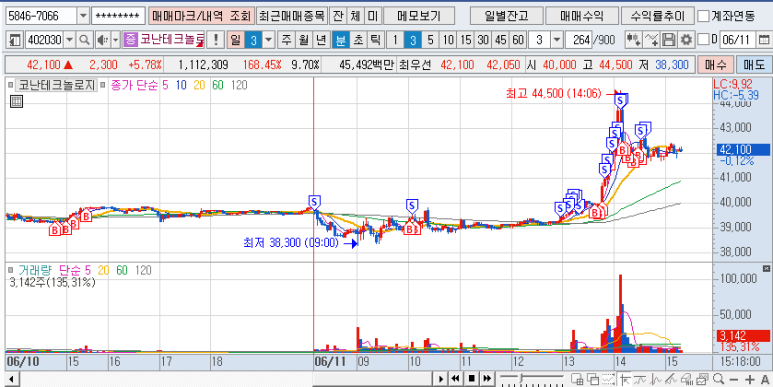
Task: Click the dashed chart range icon
Action: pos(609,379)
